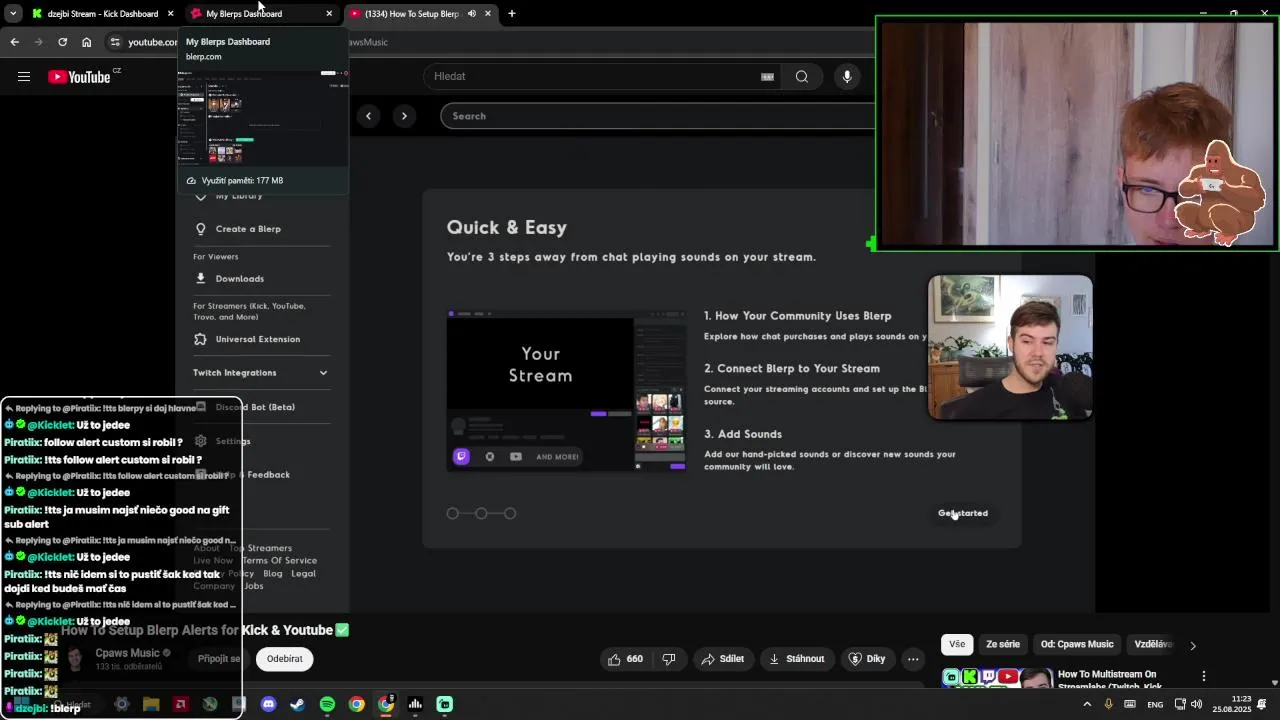This screenshot has width=1280, height=720.
Task: Open Steam from the taskbar
Action: click(x=297, y=704)
